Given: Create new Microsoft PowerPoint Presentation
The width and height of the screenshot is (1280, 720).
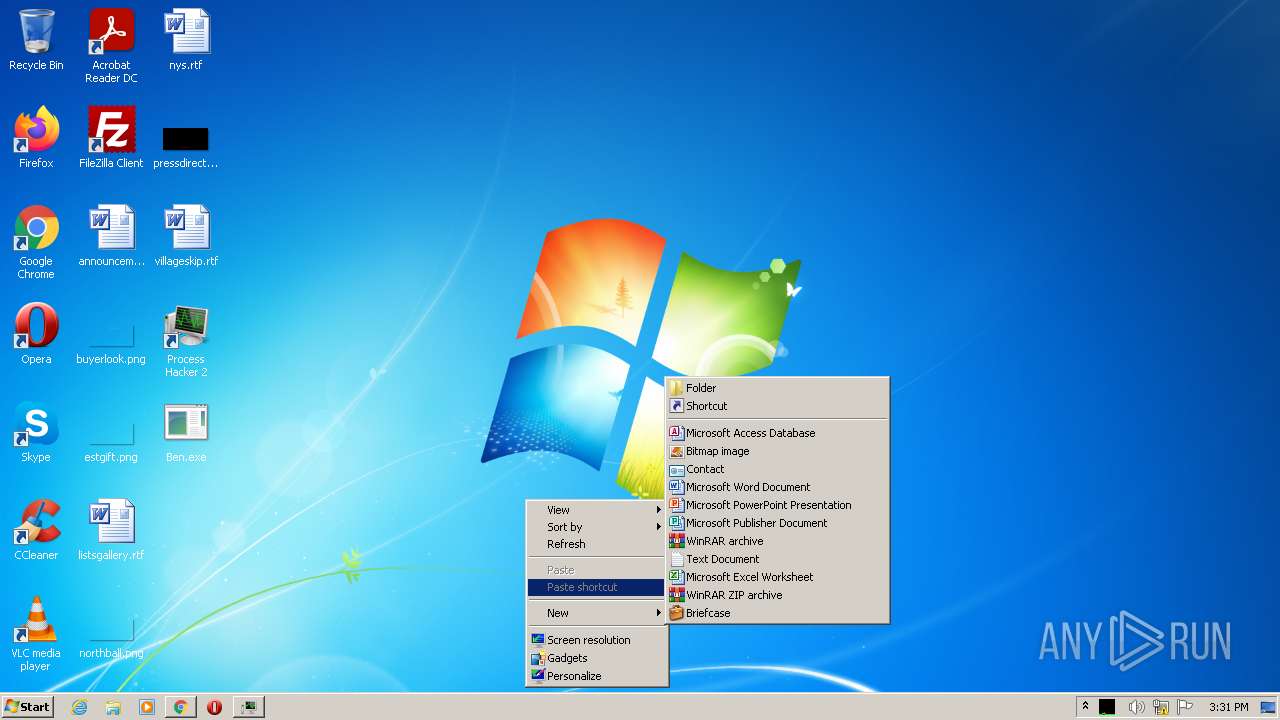Looking at the screenshot, I should coord(777,505).
